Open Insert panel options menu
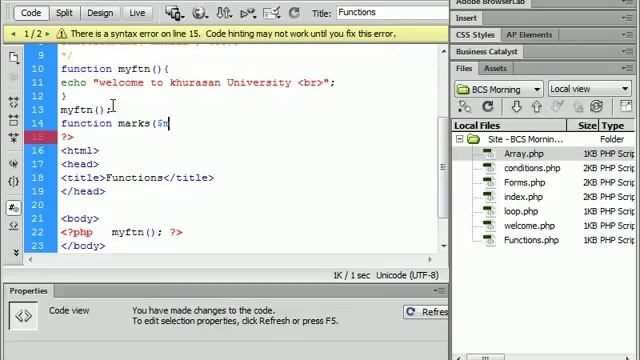The width and height of the screenshot is (640, 360). (627, 18)
